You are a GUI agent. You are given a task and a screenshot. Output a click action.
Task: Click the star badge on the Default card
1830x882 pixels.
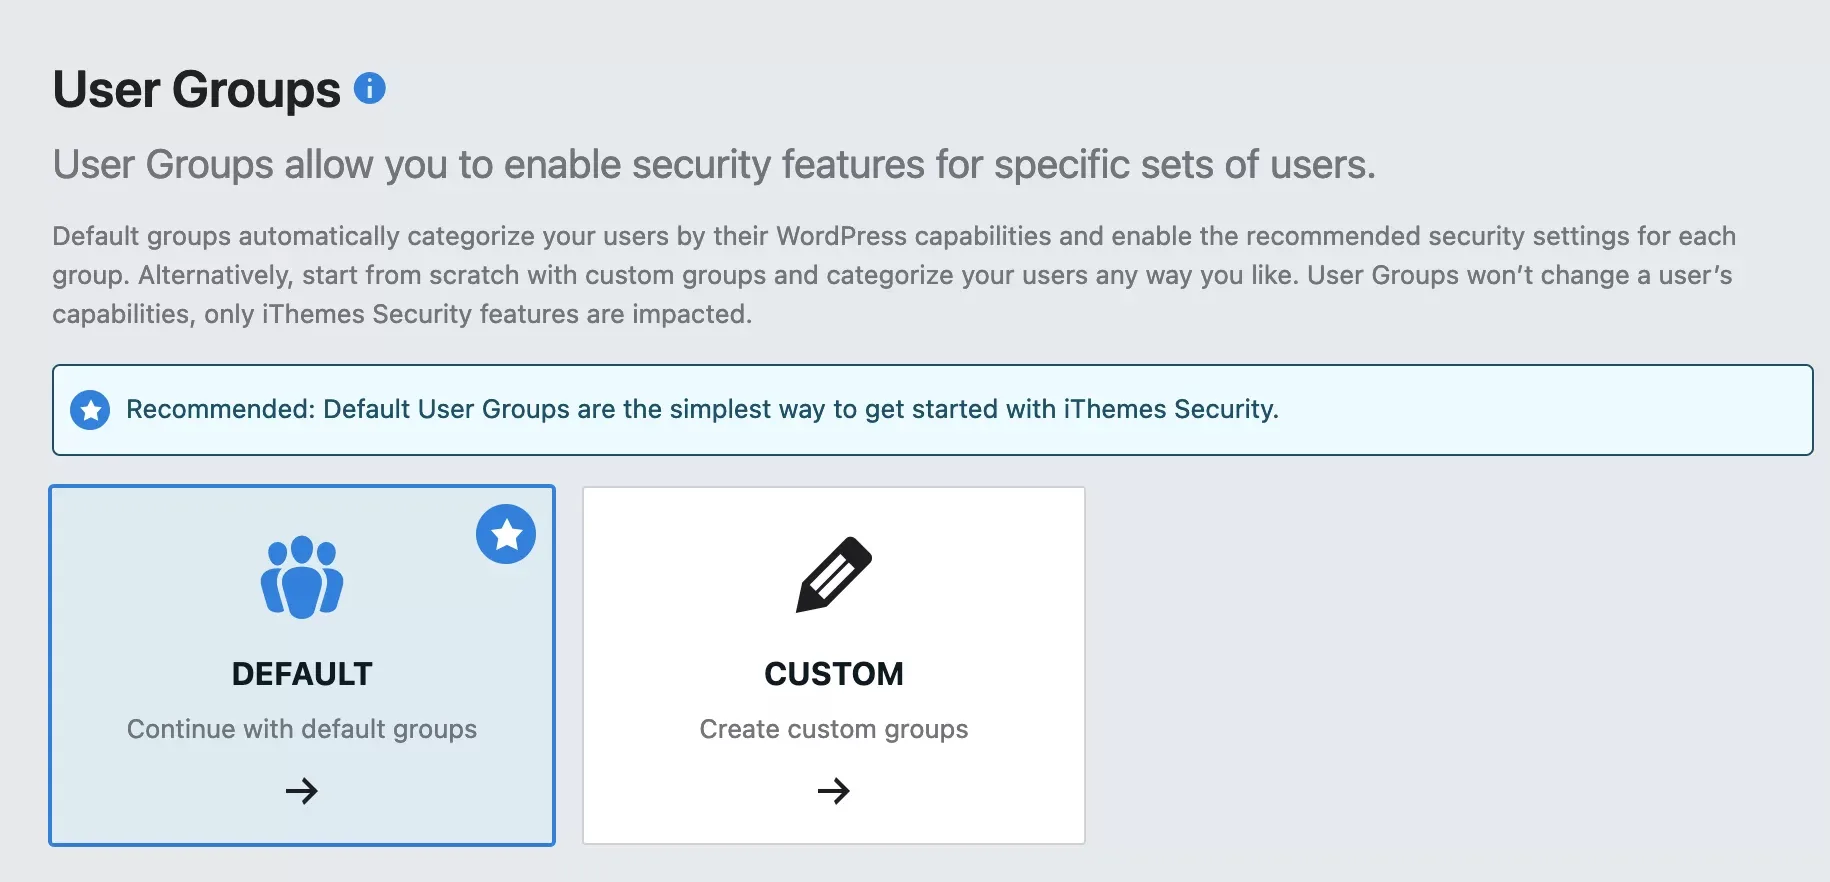506,534
